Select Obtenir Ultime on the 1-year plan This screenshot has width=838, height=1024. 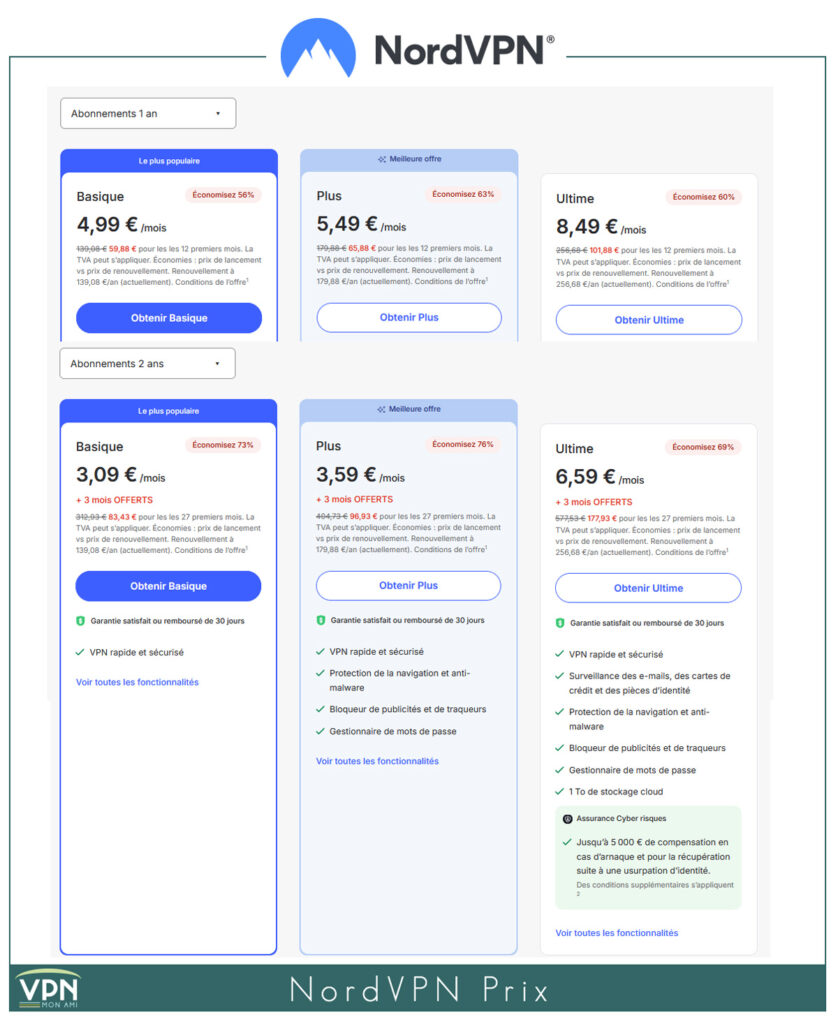tap(648, 320)
